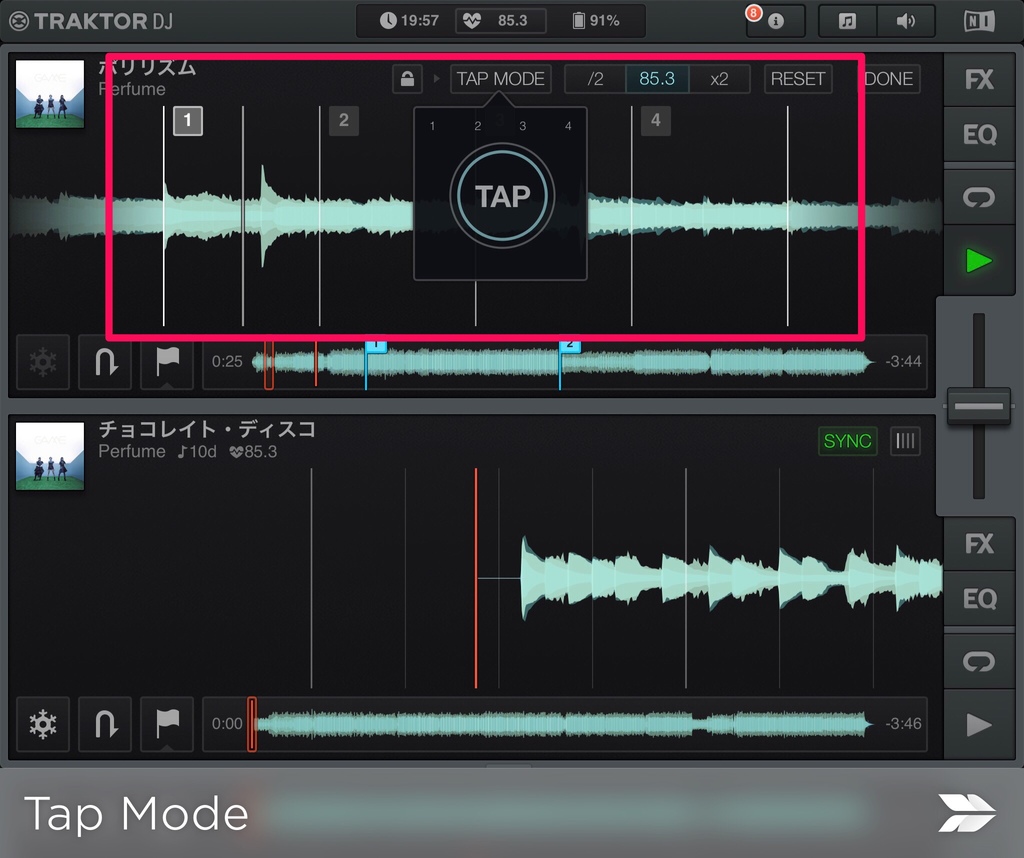Click bottom deck elapsed time 0:00

pos(227,724)
